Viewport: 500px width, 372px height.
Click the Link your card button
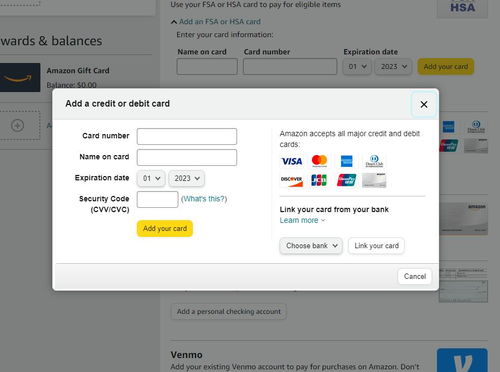pyautogui.click(x=376, y=246)
